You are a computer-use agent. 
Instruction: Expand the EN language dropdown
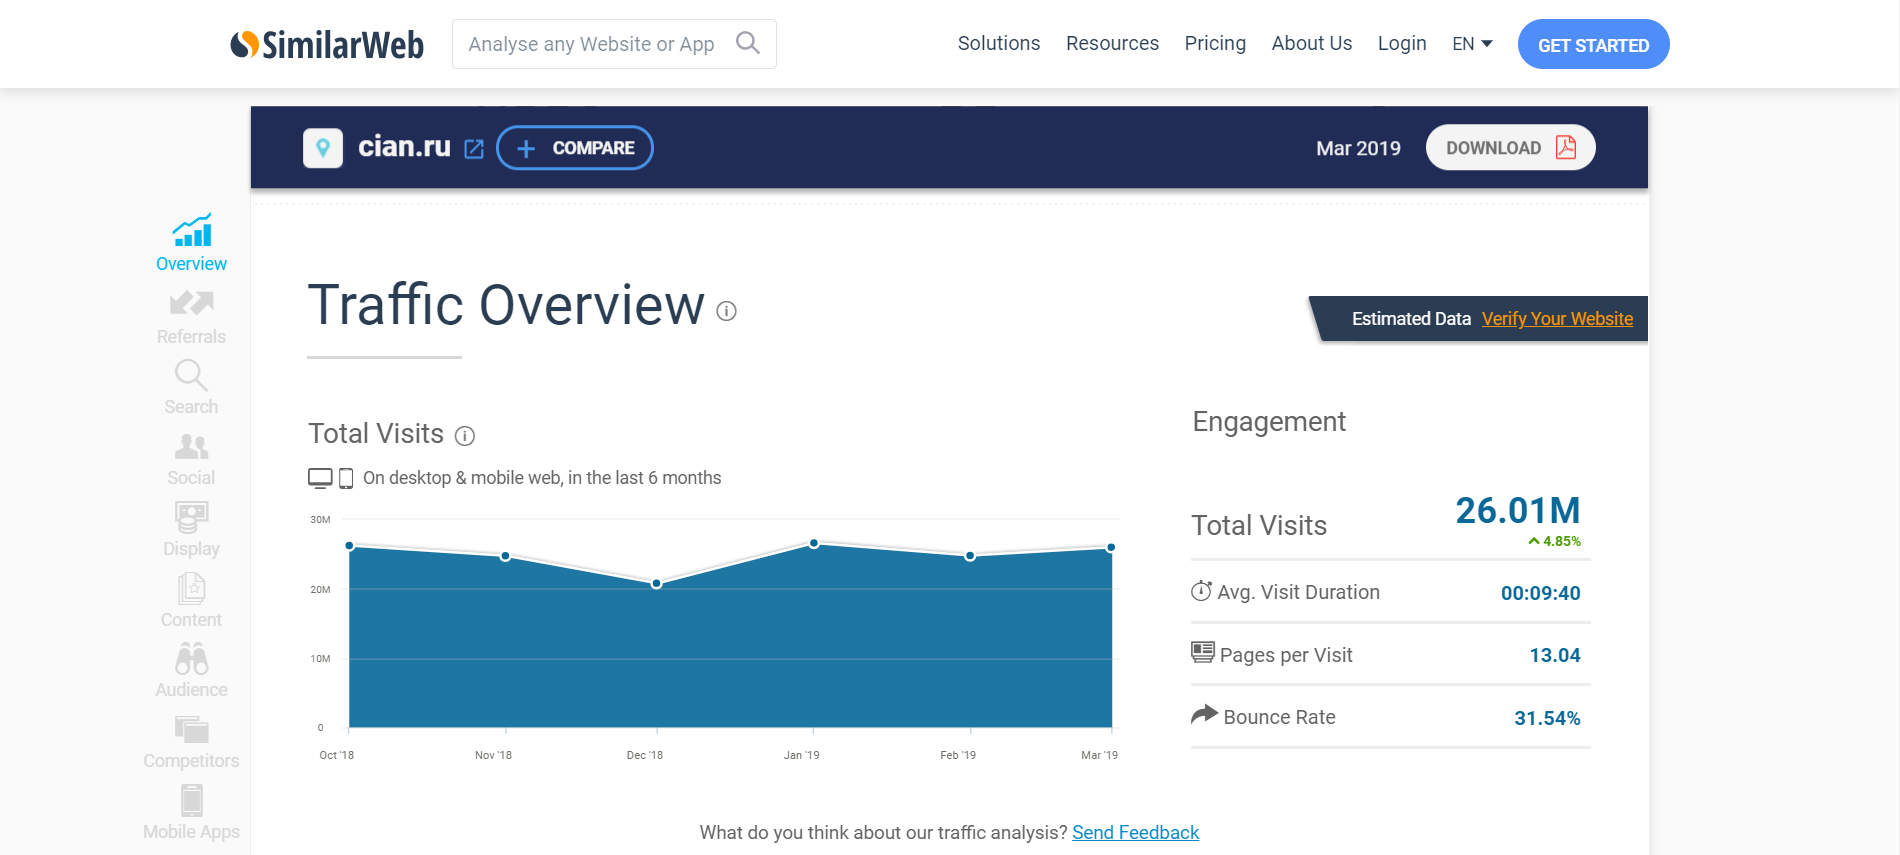[x=1472, y=44]
